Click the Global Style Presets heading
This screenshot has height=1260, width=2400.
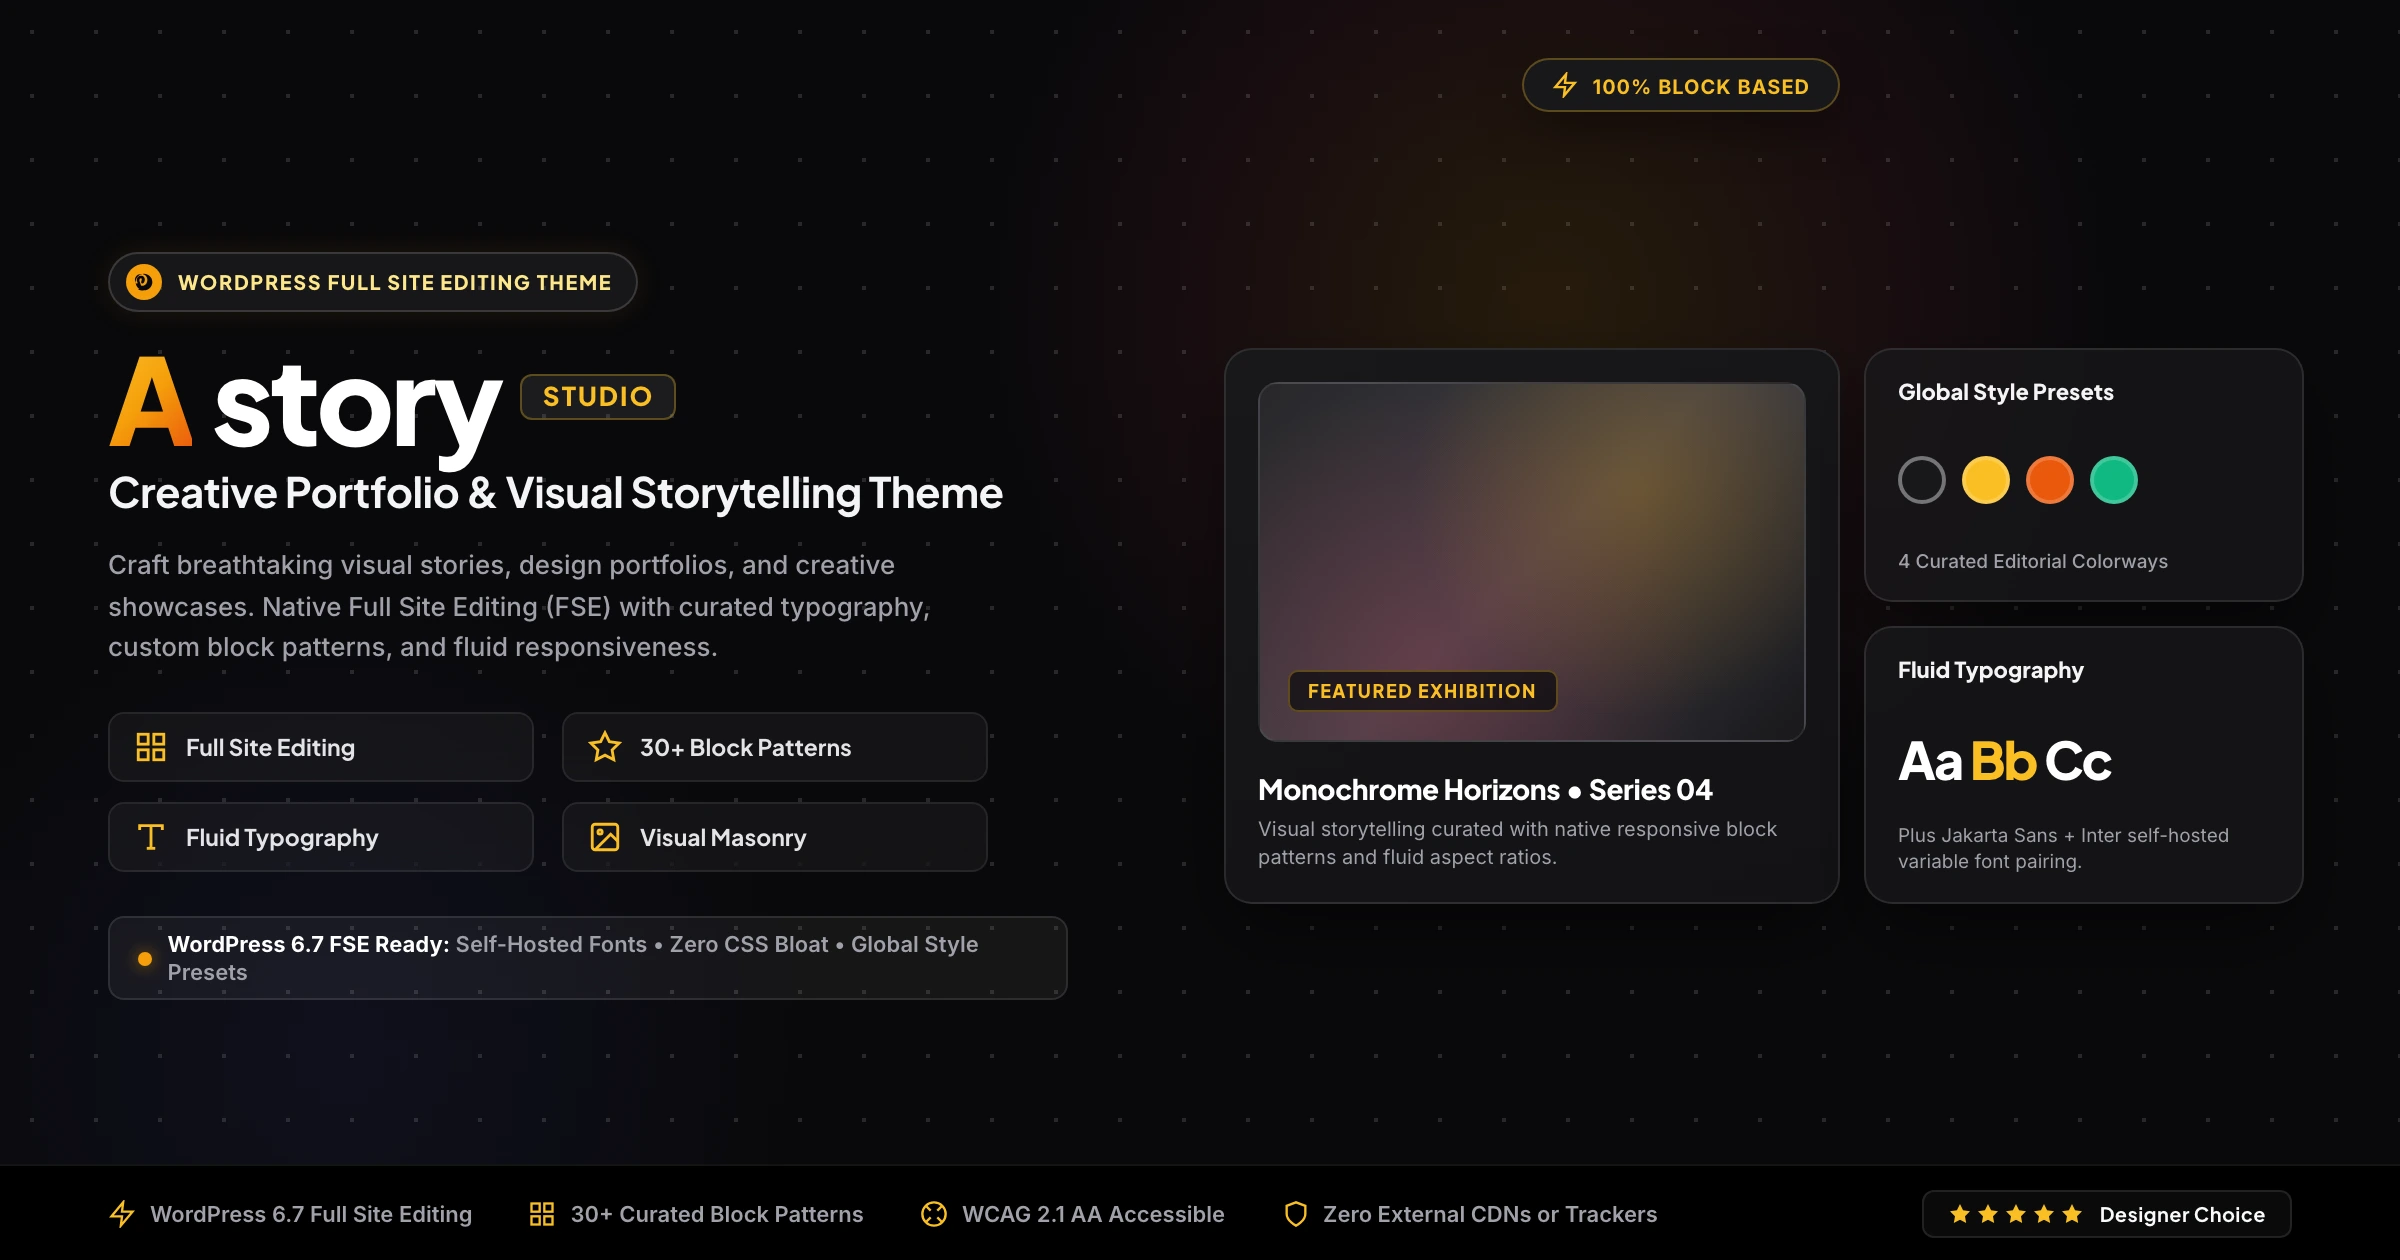coord(2006,392)
